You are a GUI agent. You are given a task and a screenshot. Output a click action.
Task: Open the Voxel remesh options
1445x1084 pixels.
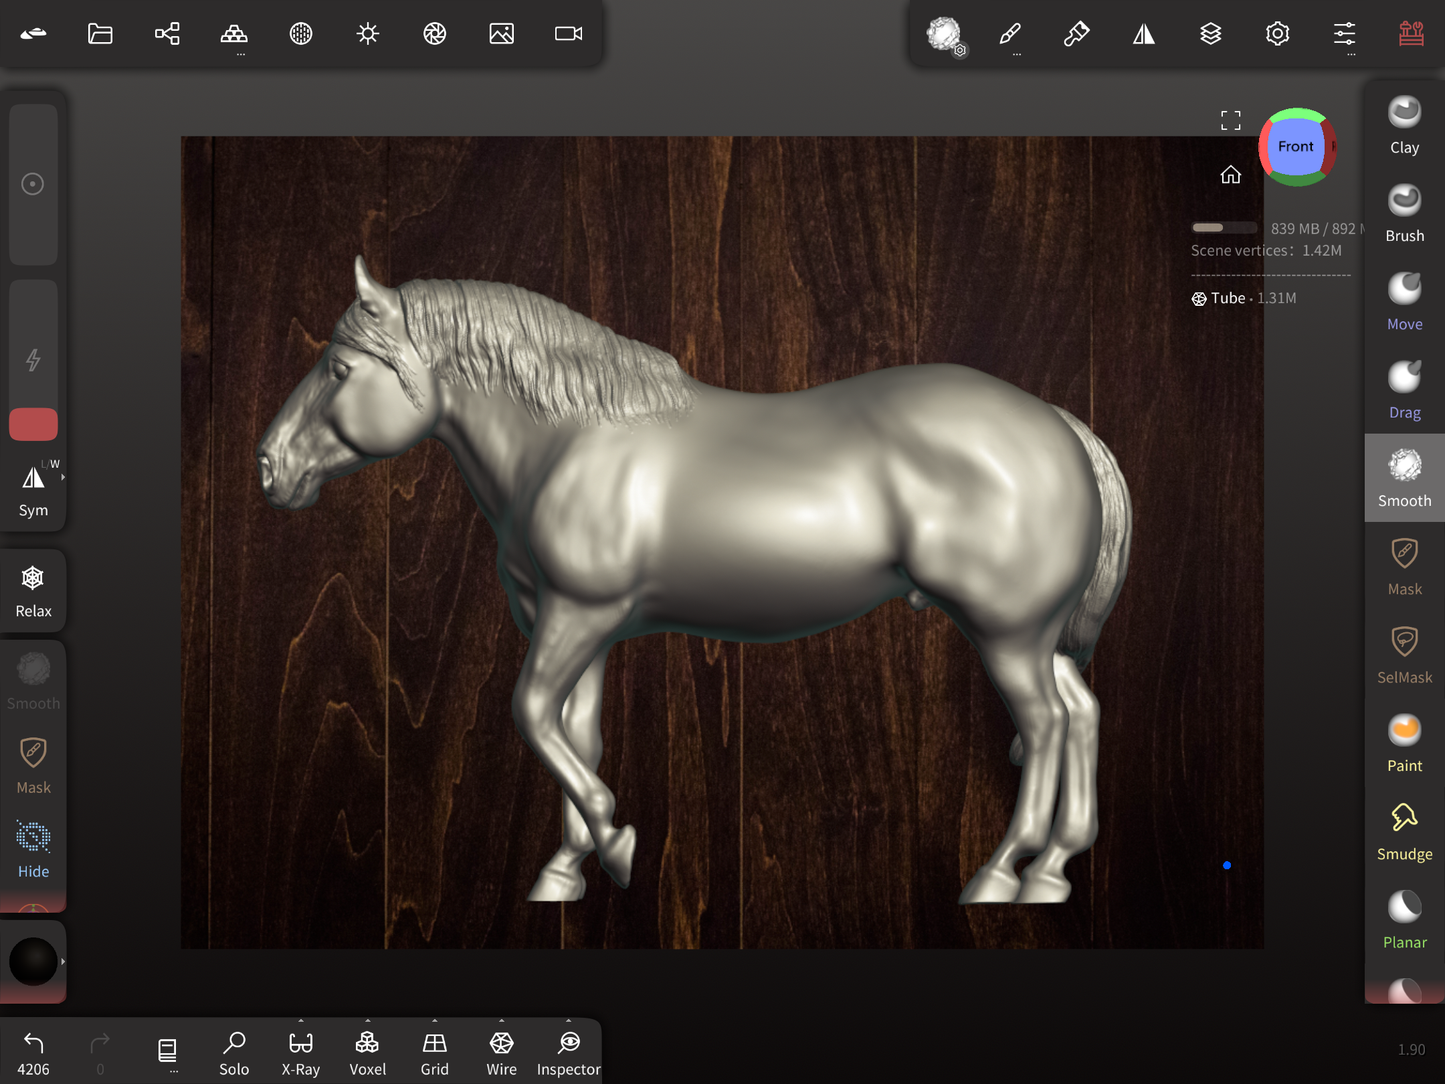pyautogui.click(x=367, y=1053)
